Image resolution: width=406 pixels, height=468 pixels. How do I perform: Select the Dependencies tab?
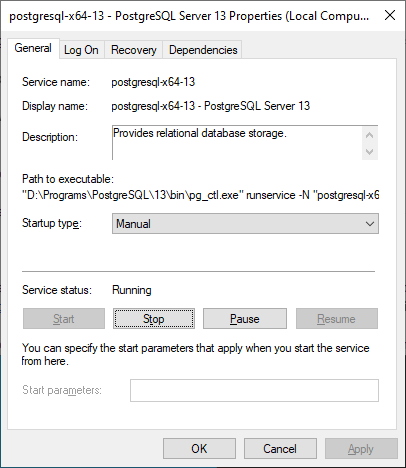click(203, 50)
